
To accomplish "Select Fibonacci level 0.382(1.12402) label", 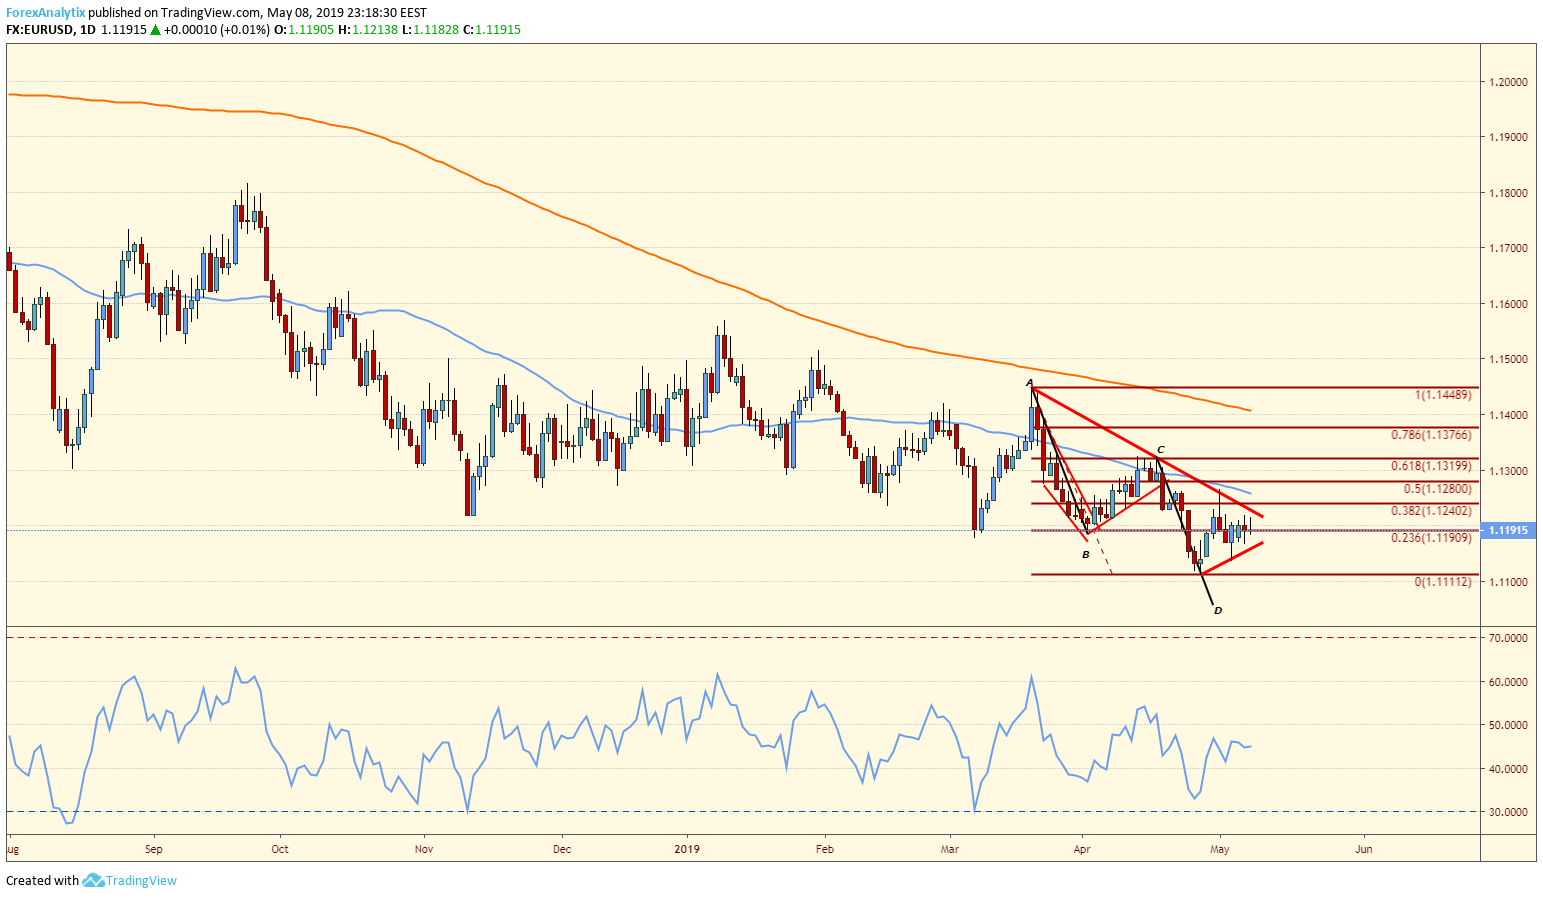I will (1431, 510).
